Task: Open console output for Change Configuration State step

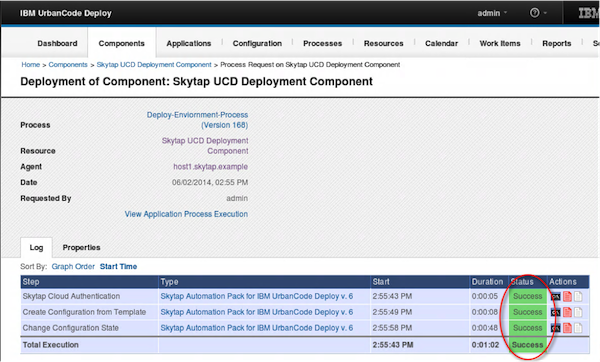Action: tap(556, 328)
